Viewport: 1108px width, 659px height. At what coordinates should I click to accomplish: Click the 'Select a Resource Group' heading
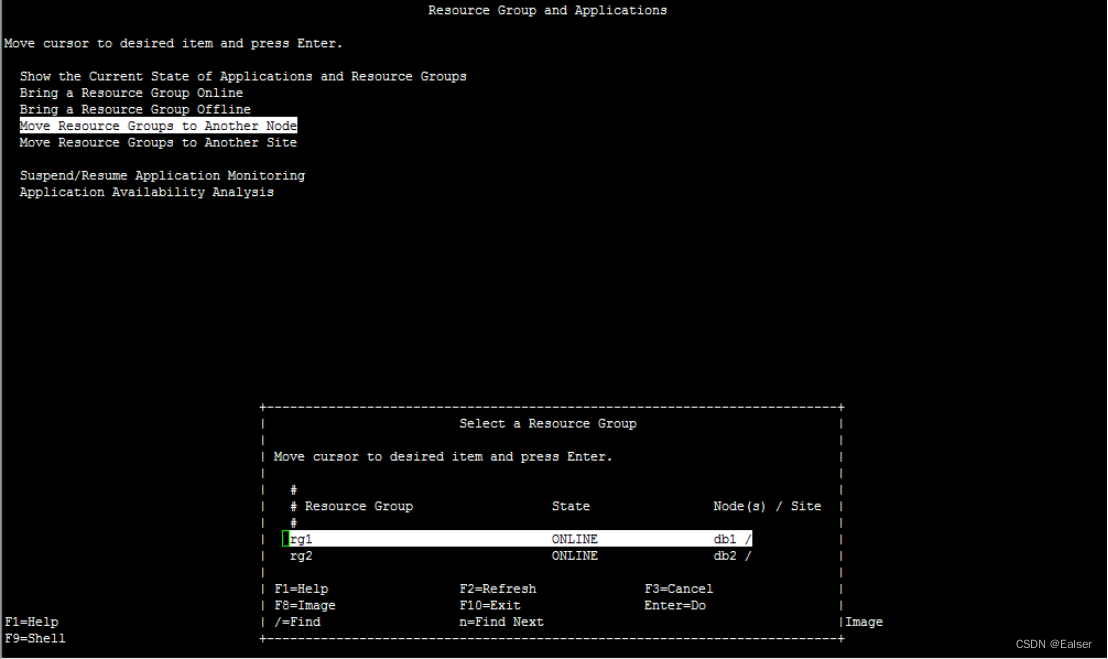point(548,424)
